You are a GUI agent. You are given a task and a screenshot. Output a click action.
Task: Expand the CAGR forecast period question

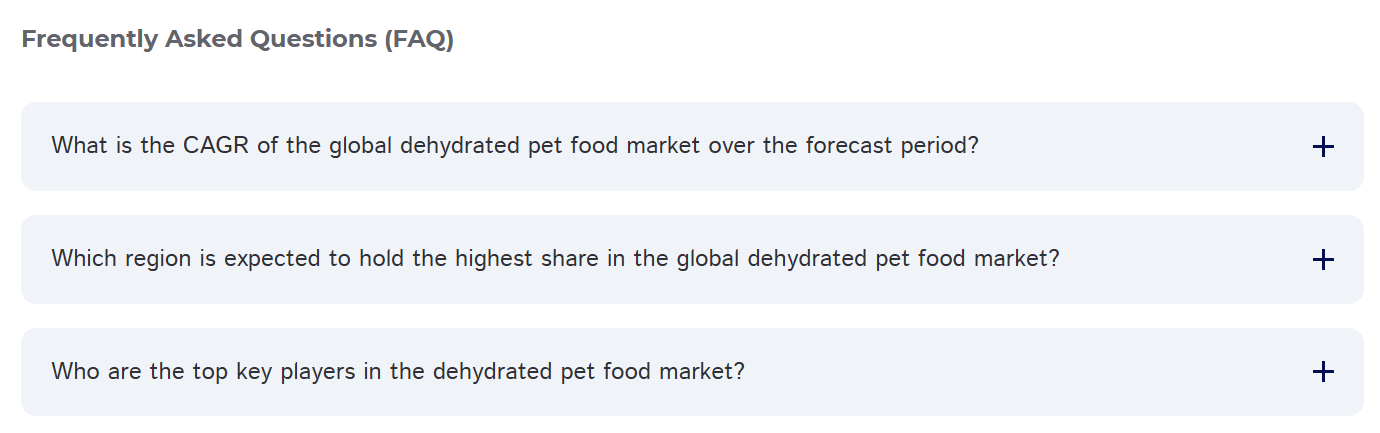coord(514,146)
